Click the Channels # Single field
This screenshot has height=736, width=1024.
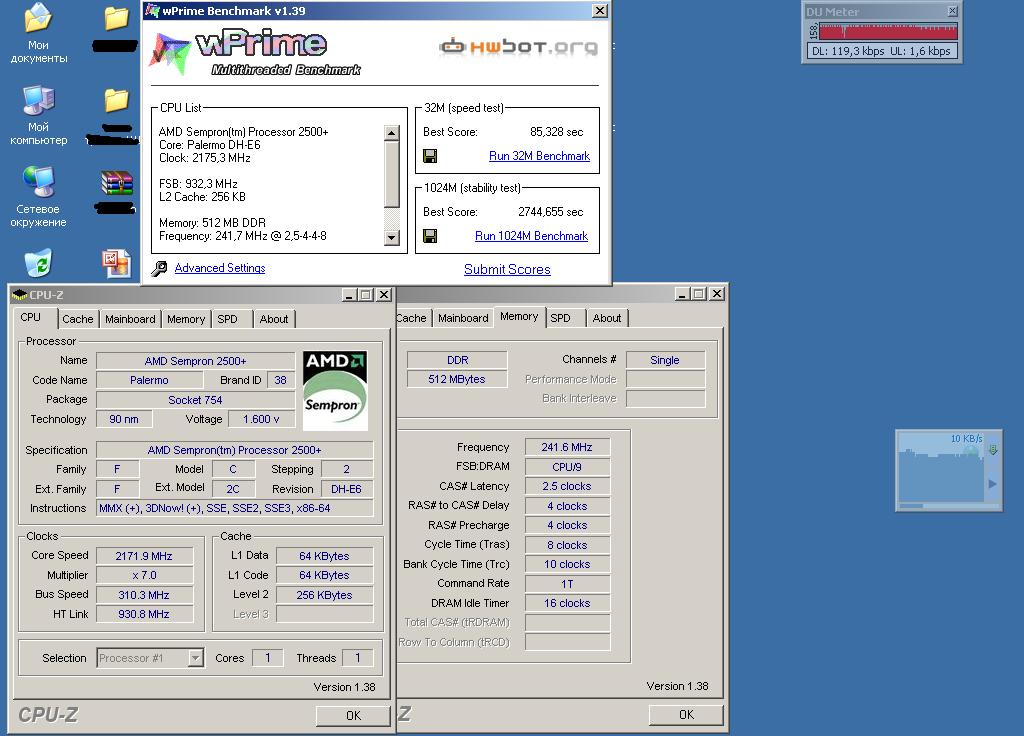[665, 360]
